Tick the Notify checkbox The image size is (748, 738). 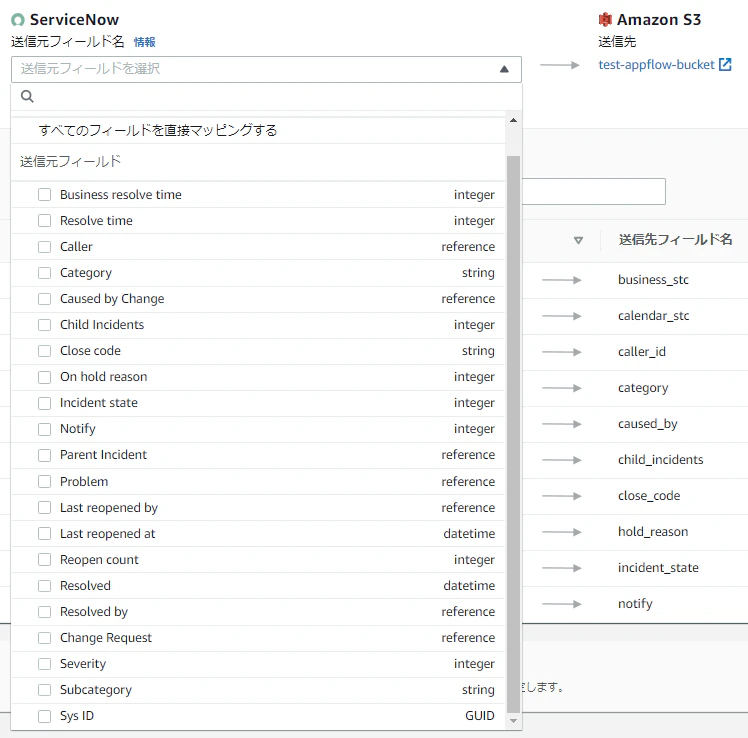click(44, 429)
